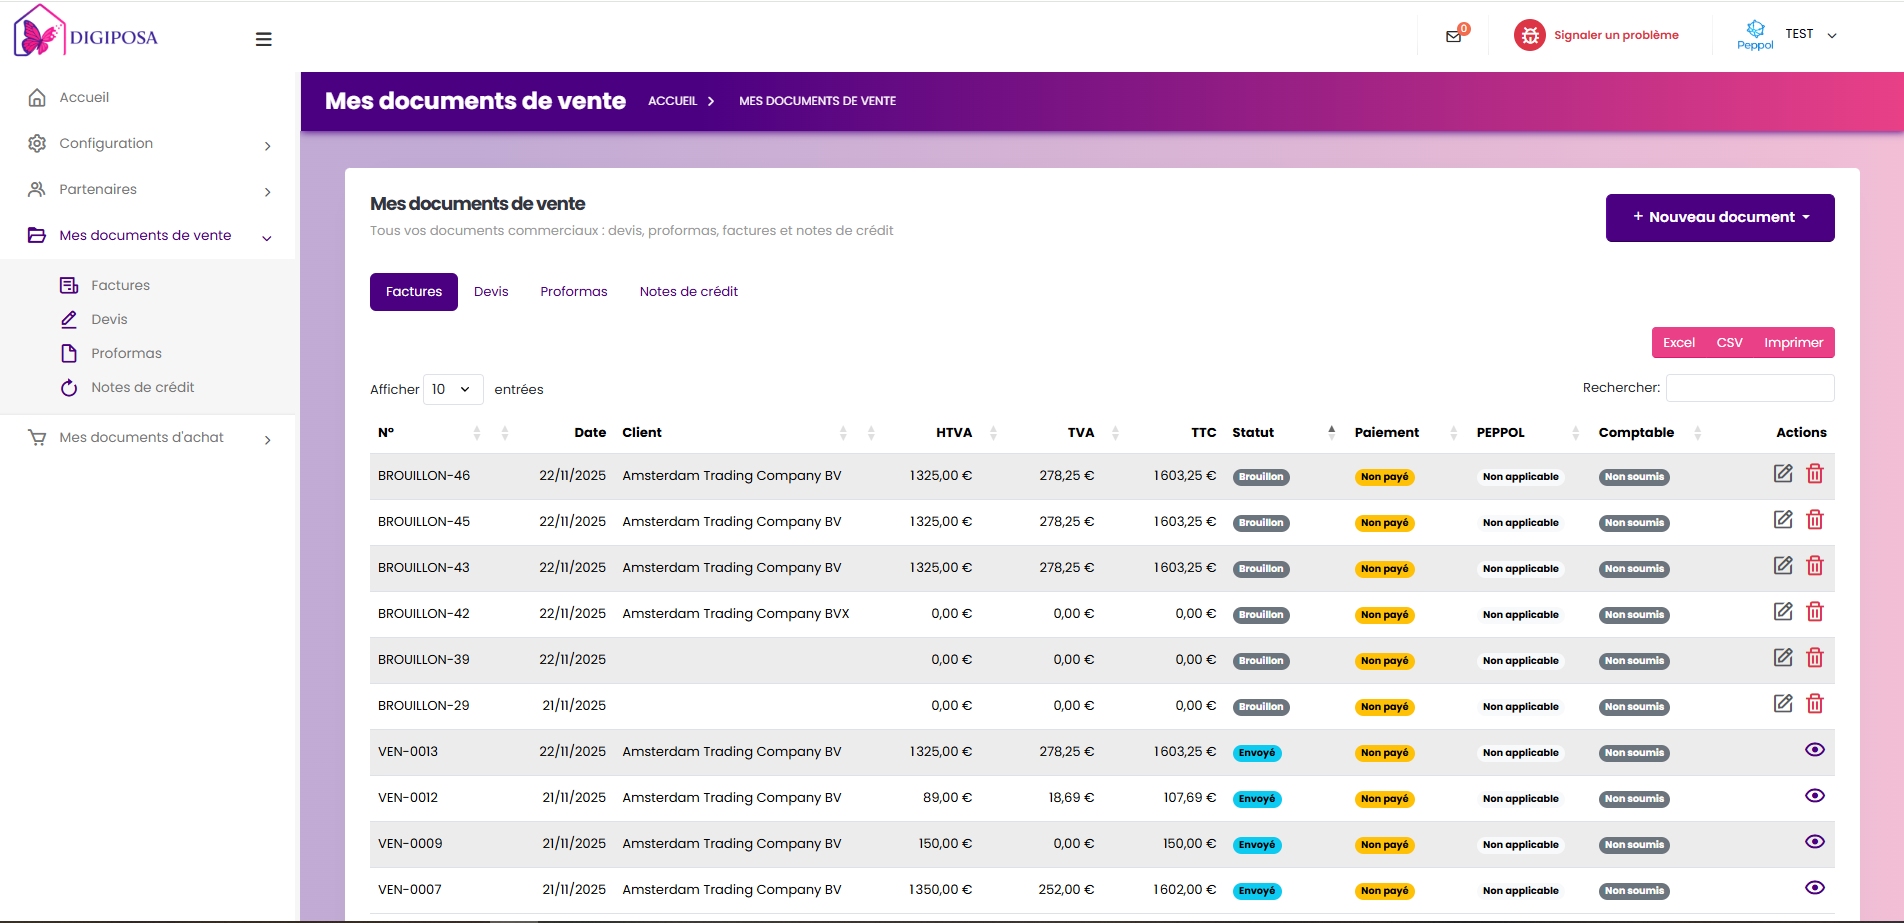Open the hamburger navigation menu
1904x923 pixels.
(263, 38)
